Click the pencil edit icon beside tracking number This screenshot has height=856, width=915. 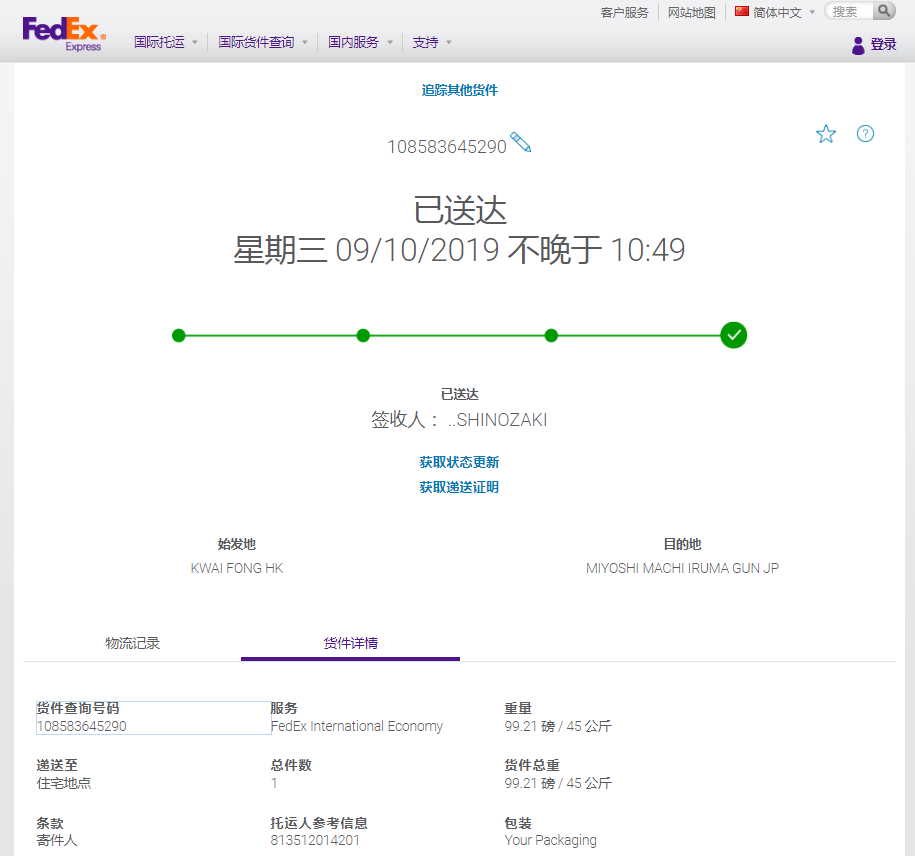point(521,142)
